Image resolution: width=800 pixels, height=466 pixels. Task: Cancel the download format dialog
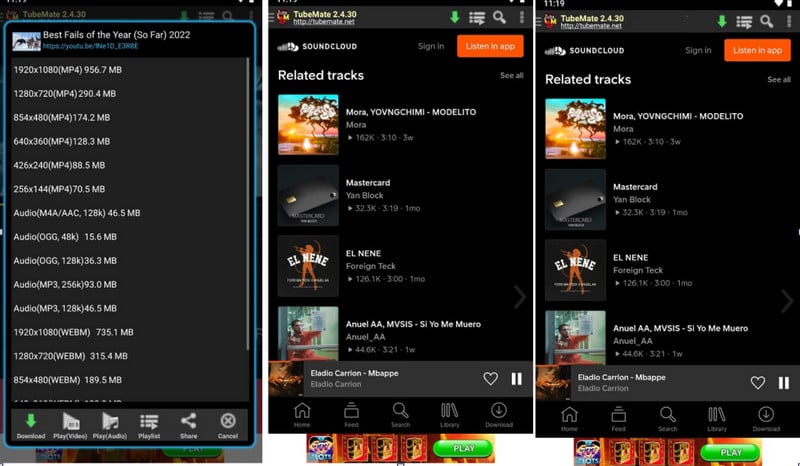tap(228, 425)
